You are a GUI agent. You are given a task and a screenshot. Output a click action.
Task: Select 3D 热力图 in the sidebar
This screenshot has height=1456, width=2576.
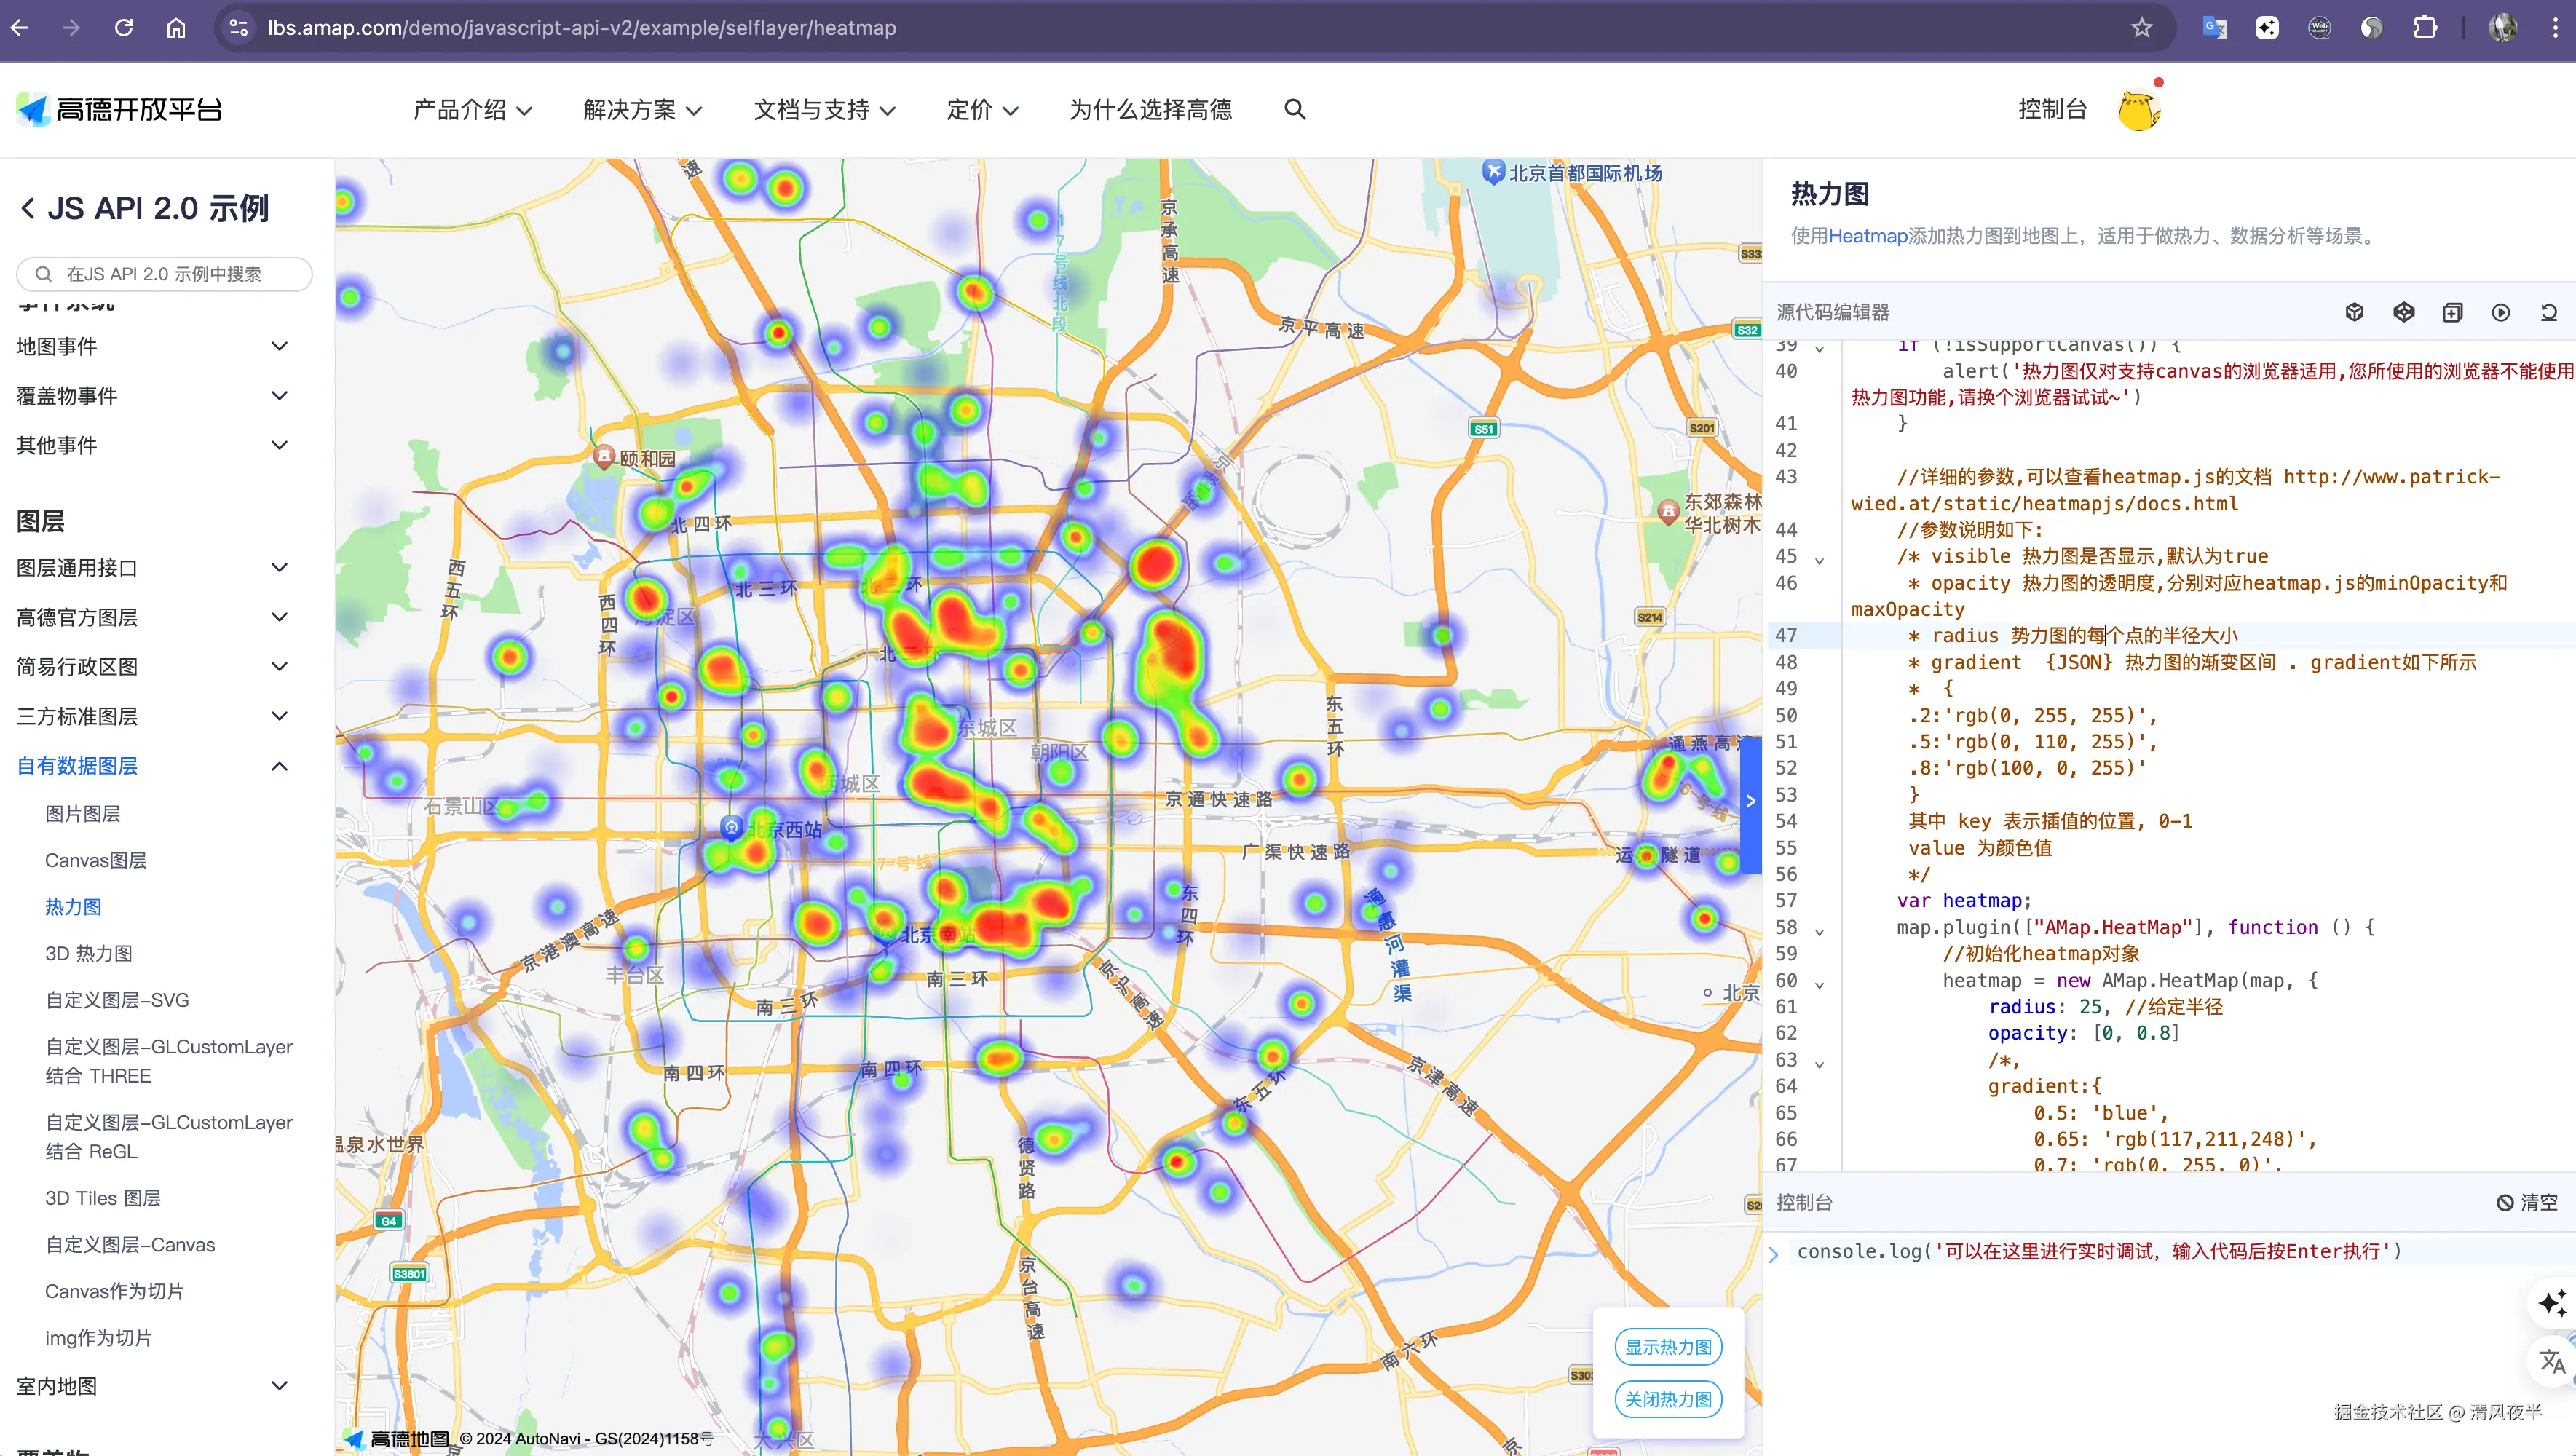89,953
